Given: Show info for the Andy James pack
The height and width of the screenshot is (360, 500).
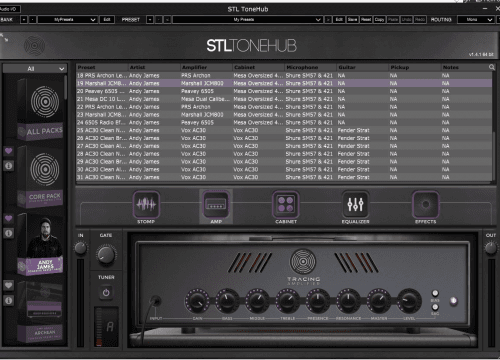Looking at the screenshot, I should point(9,233).
